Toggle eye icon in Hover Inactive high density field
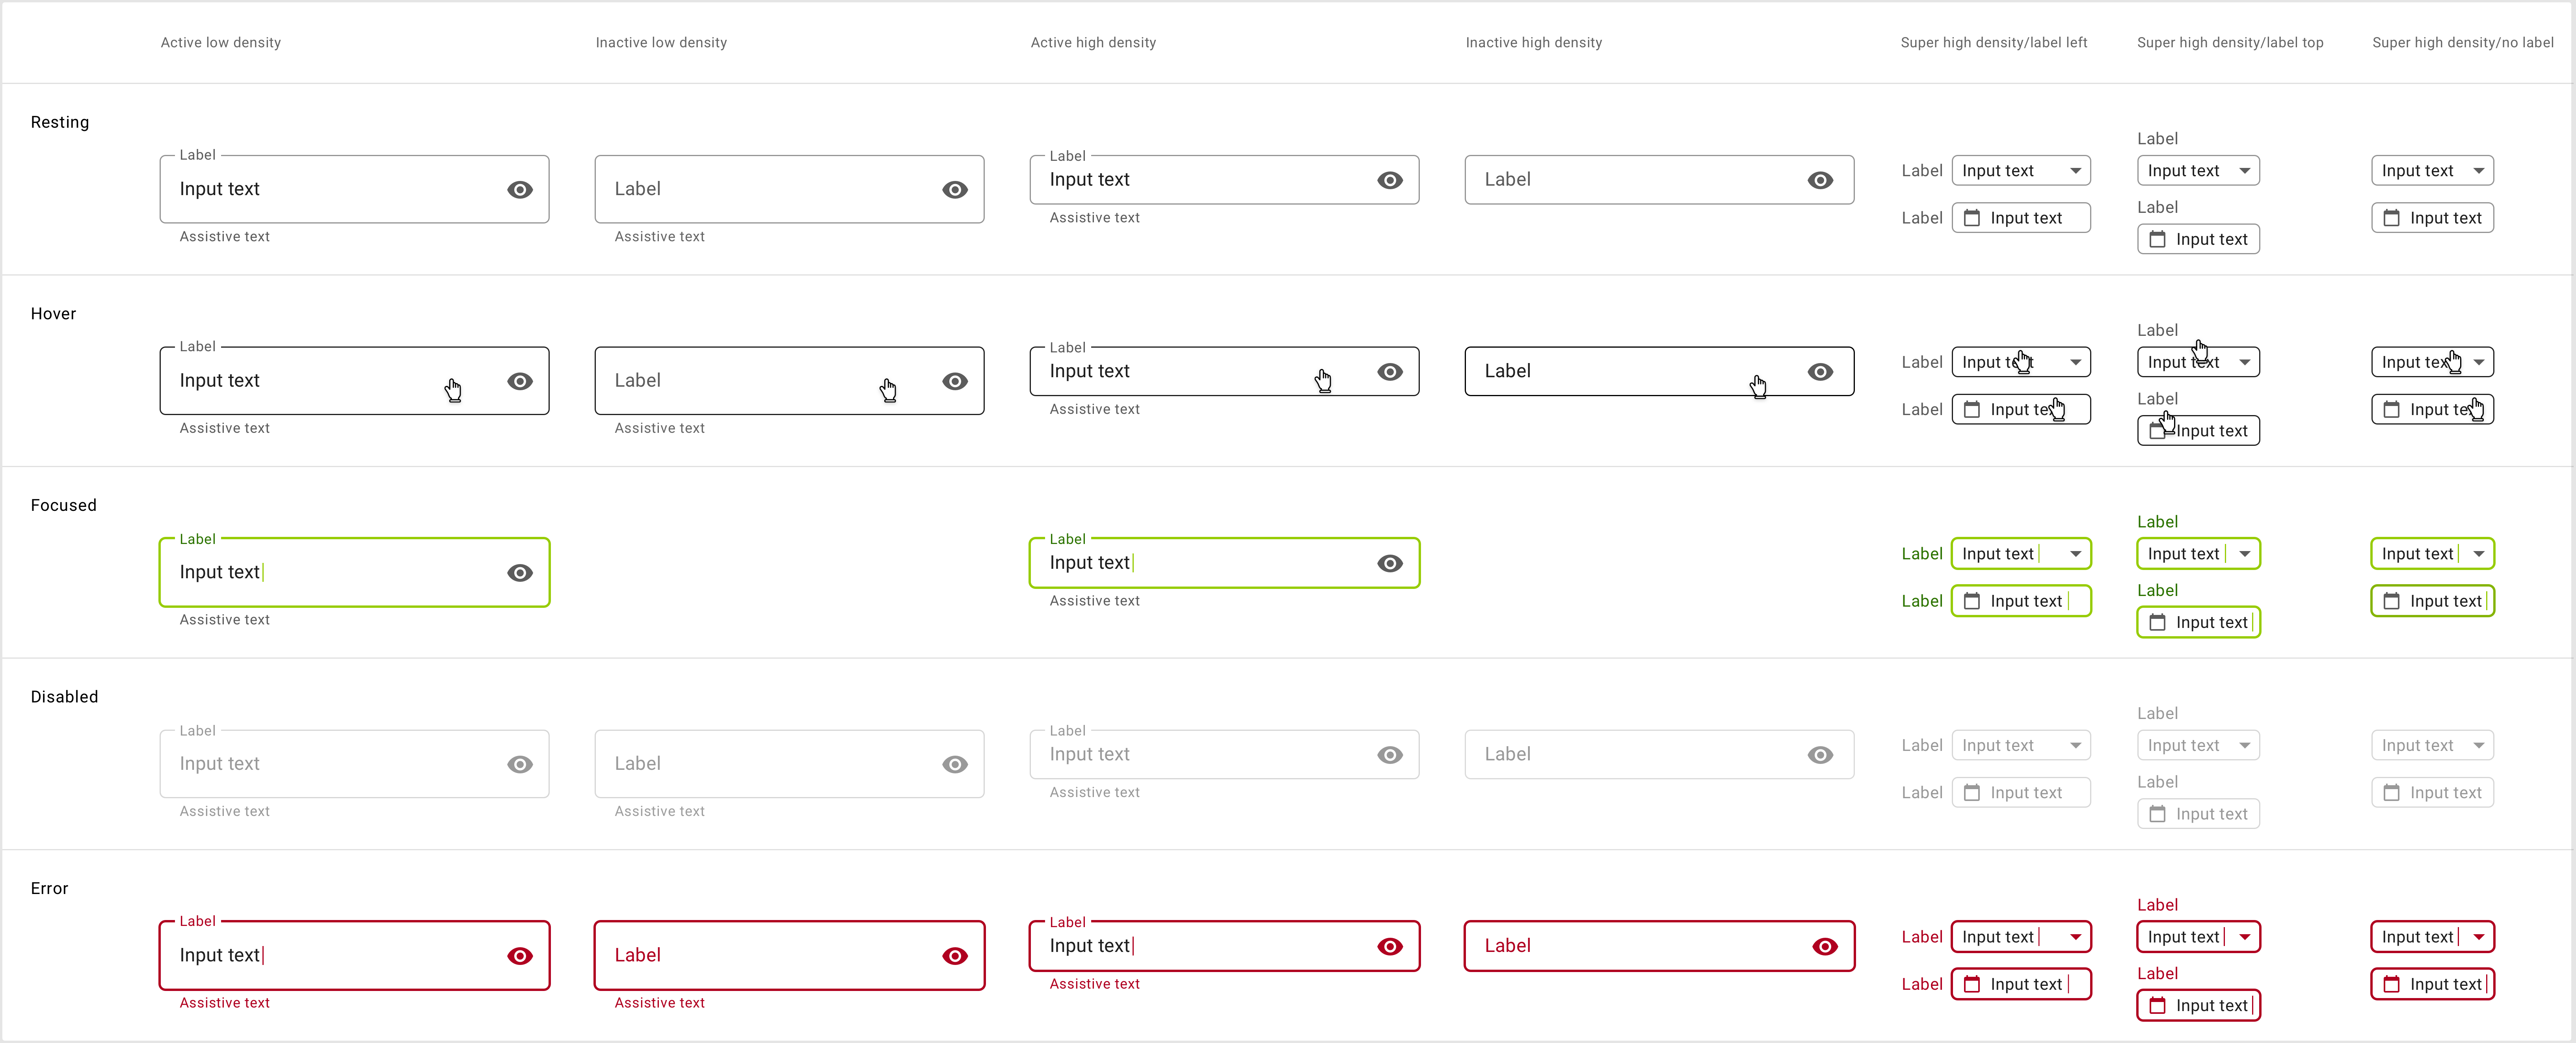2576x1043 pixels. click(1820, 372)
